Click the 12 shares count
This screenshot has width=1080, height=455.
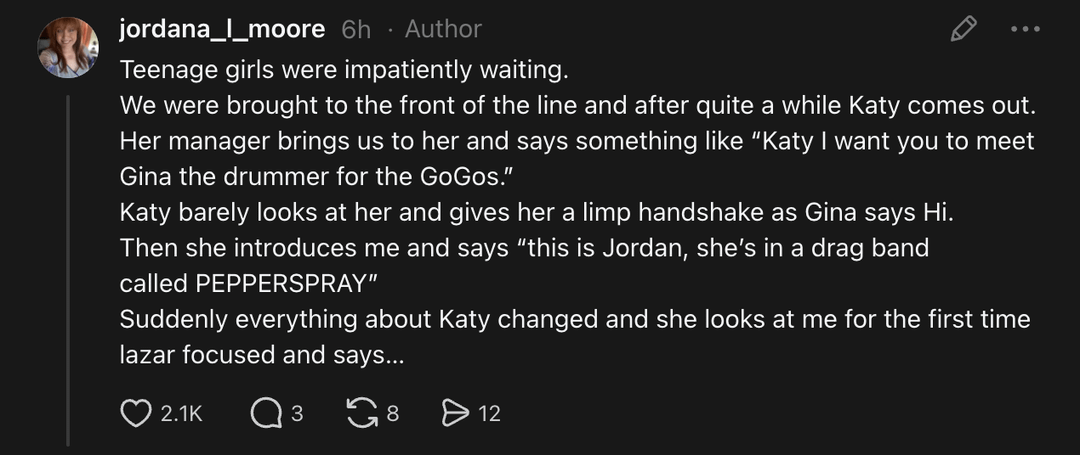pyautogui.click(x=489, y=413)
